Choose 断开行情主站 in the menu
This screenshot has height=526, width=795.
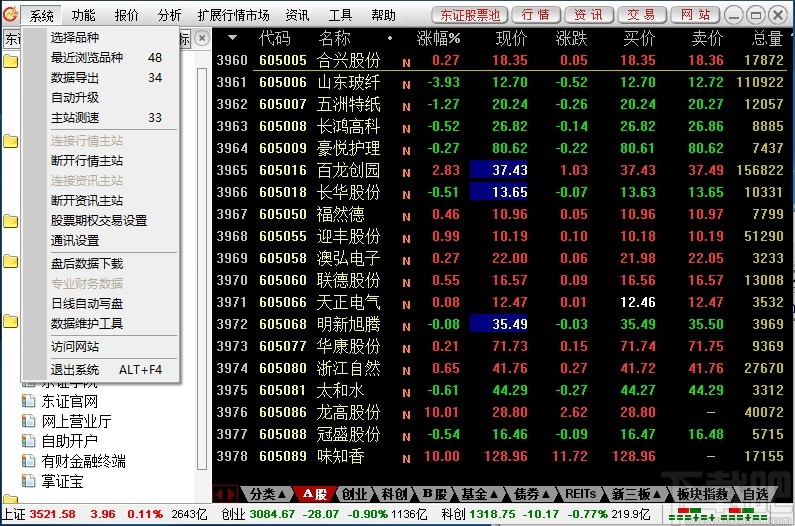pyautogui.click(x=100, y=161)
